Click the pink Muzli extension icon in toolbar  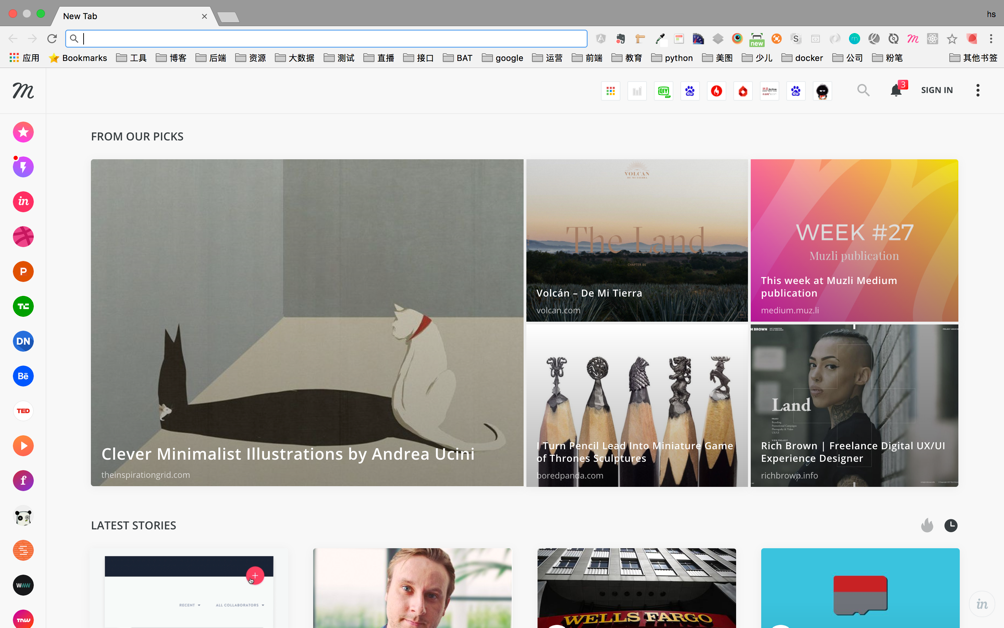click(x=913, y=39)
